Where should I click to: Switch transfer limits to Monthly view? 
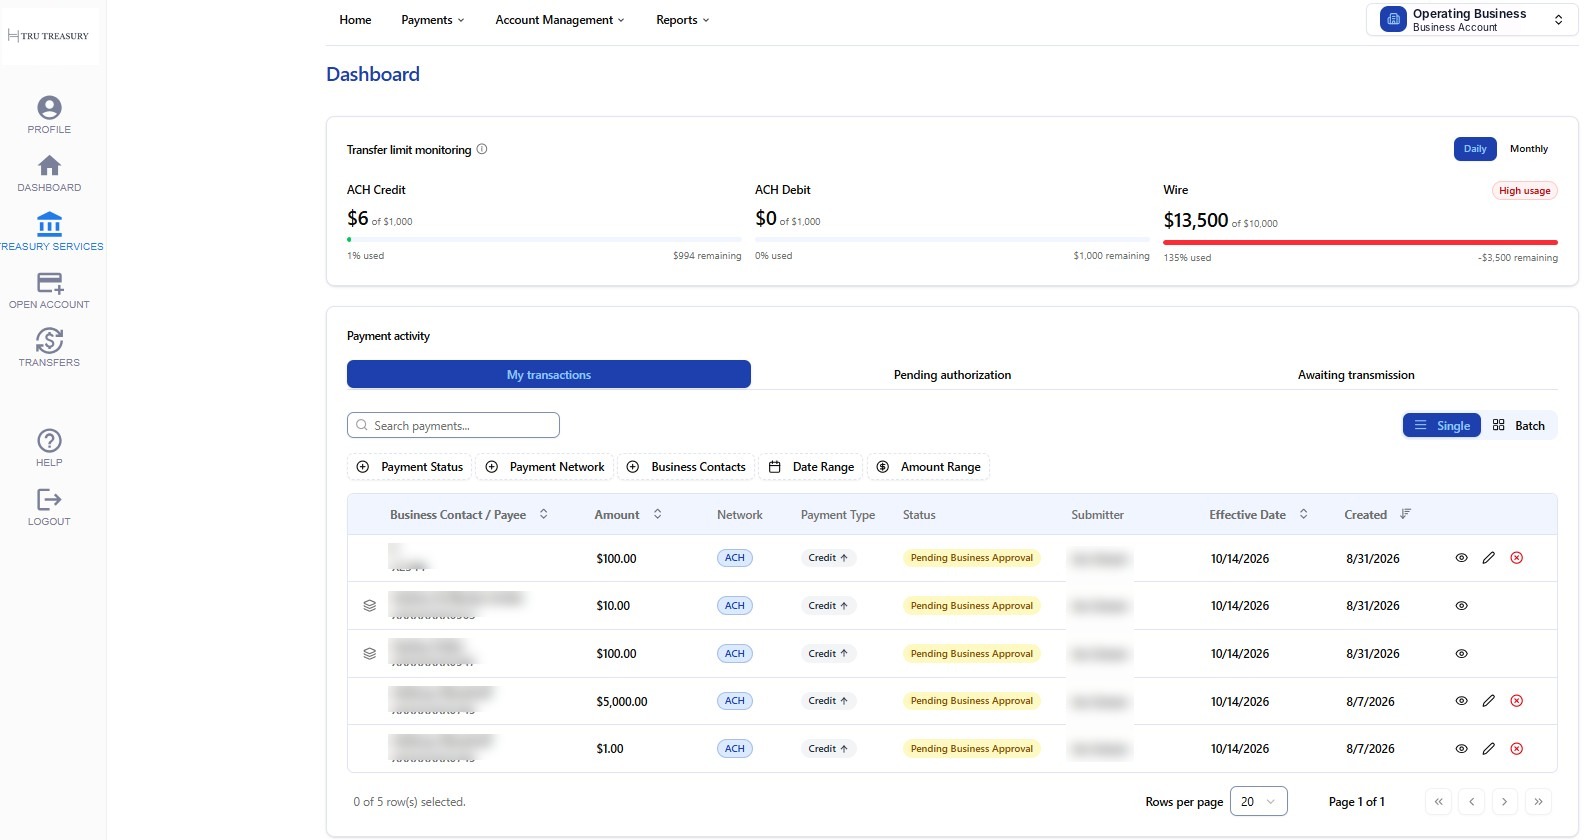coord(1528,149)
